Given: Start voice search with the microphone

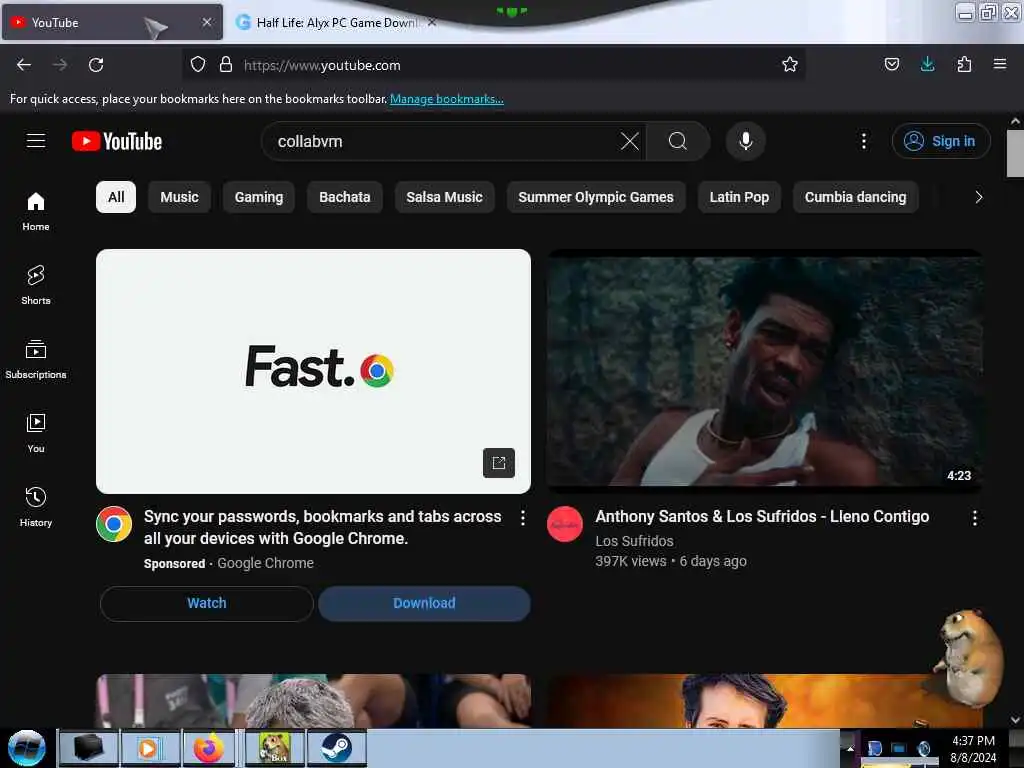Looking at the screenshot, I should click(x=745, y=141).
